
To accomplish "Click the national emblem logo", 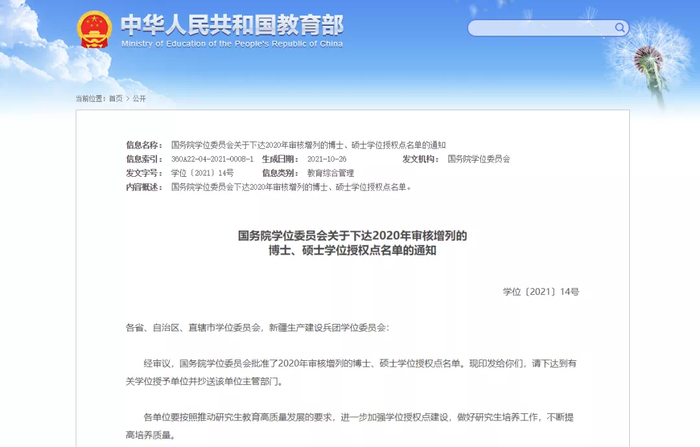I will pyautogui.click(x=94, y=29).
